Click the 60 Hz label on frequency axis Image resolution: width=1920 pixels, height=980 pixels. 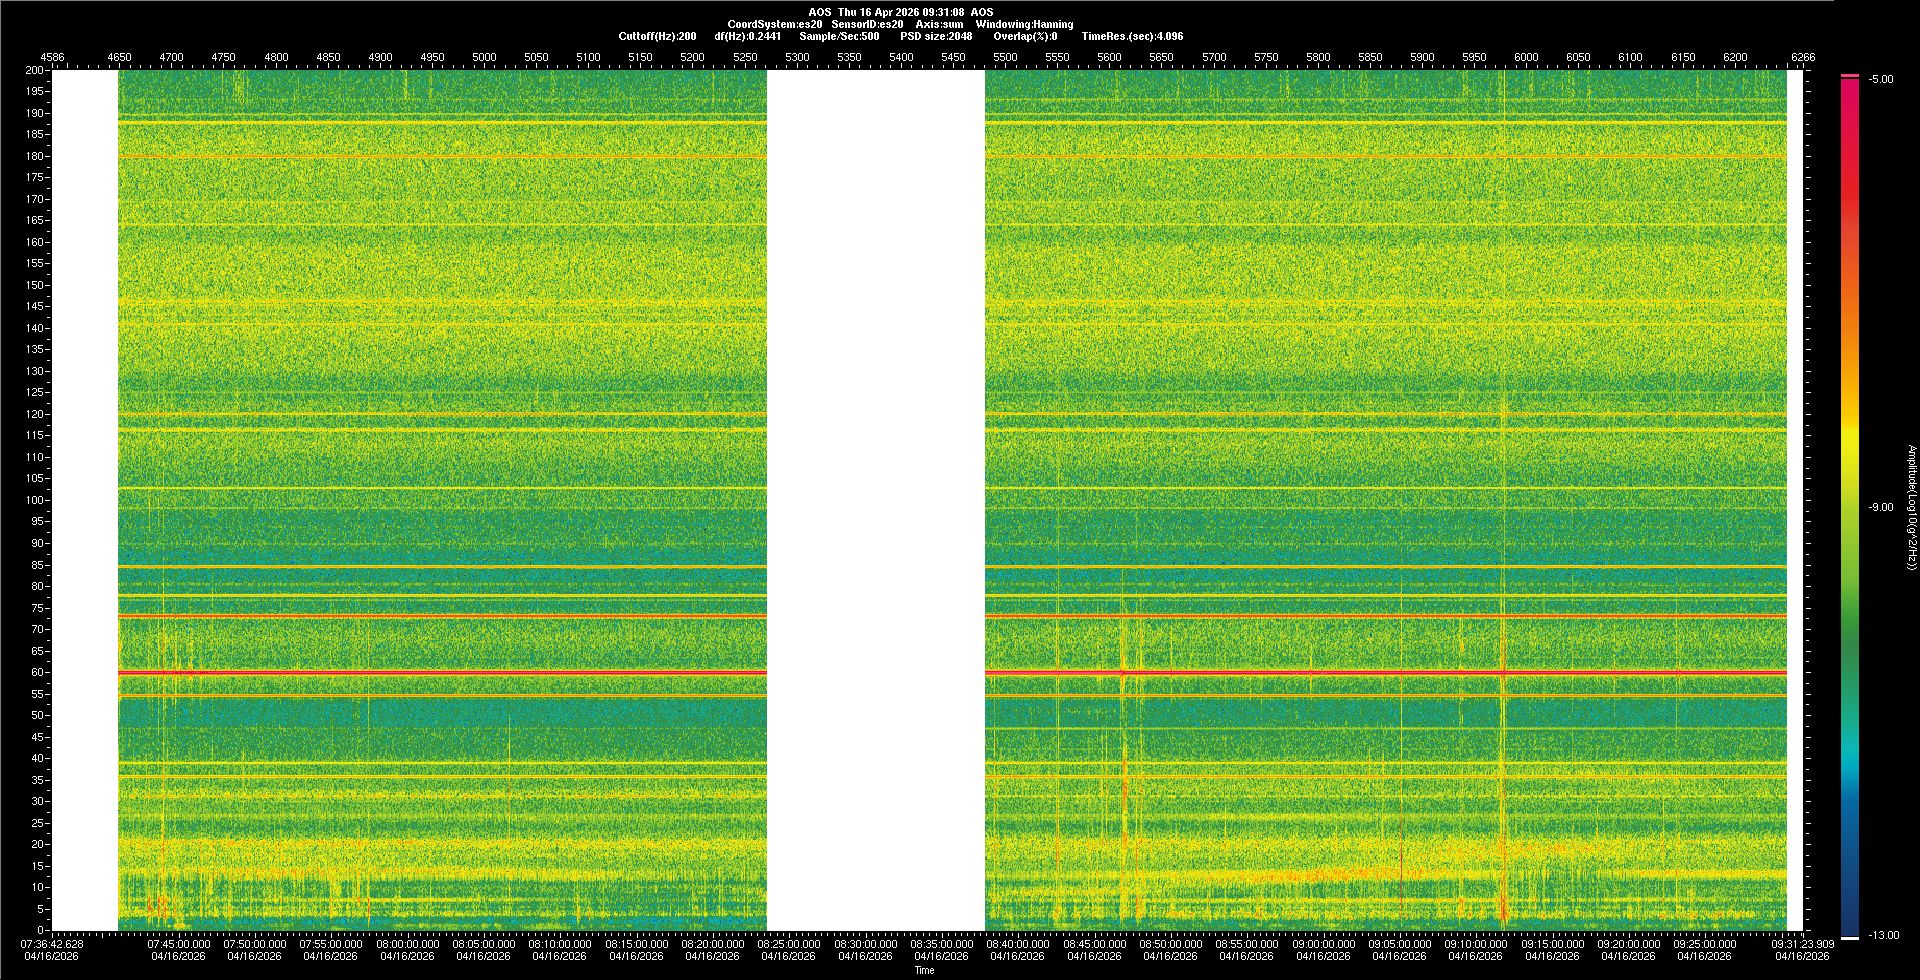pyautogui.click(x=36, y=672)
